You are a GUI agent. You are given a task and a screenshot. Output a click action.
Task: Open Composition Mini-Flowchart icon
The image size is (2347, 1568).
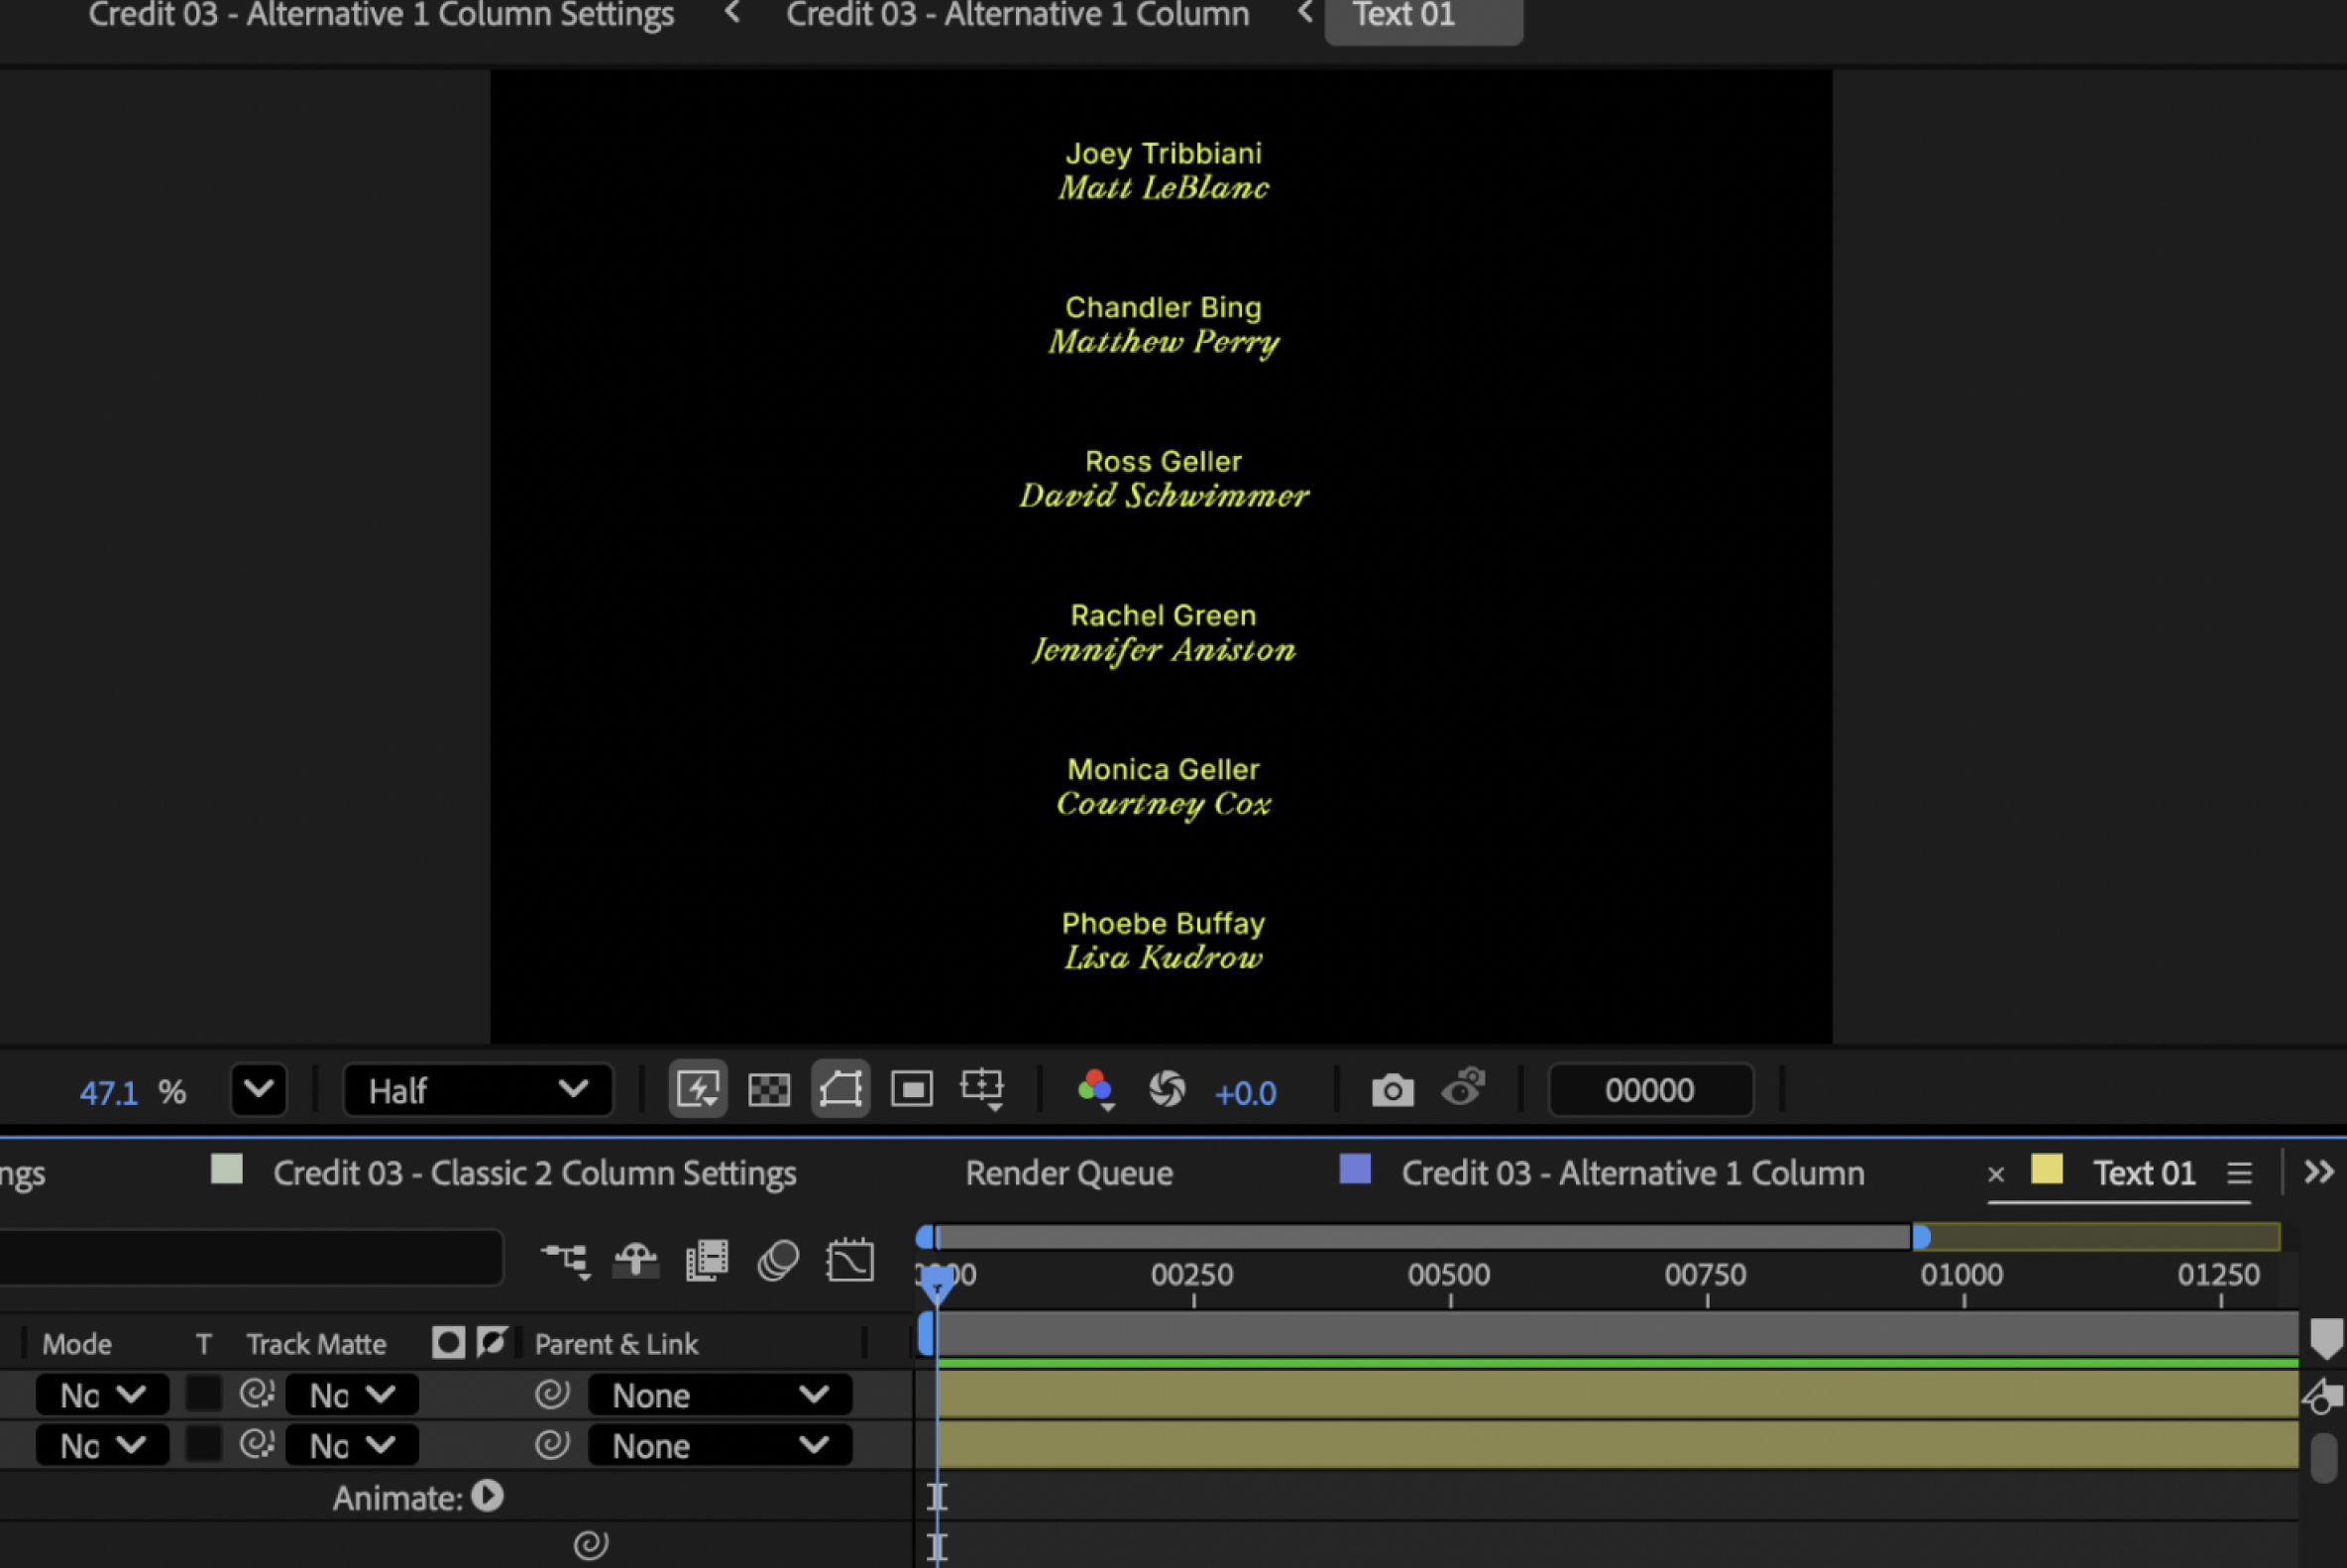[566, 1260]
